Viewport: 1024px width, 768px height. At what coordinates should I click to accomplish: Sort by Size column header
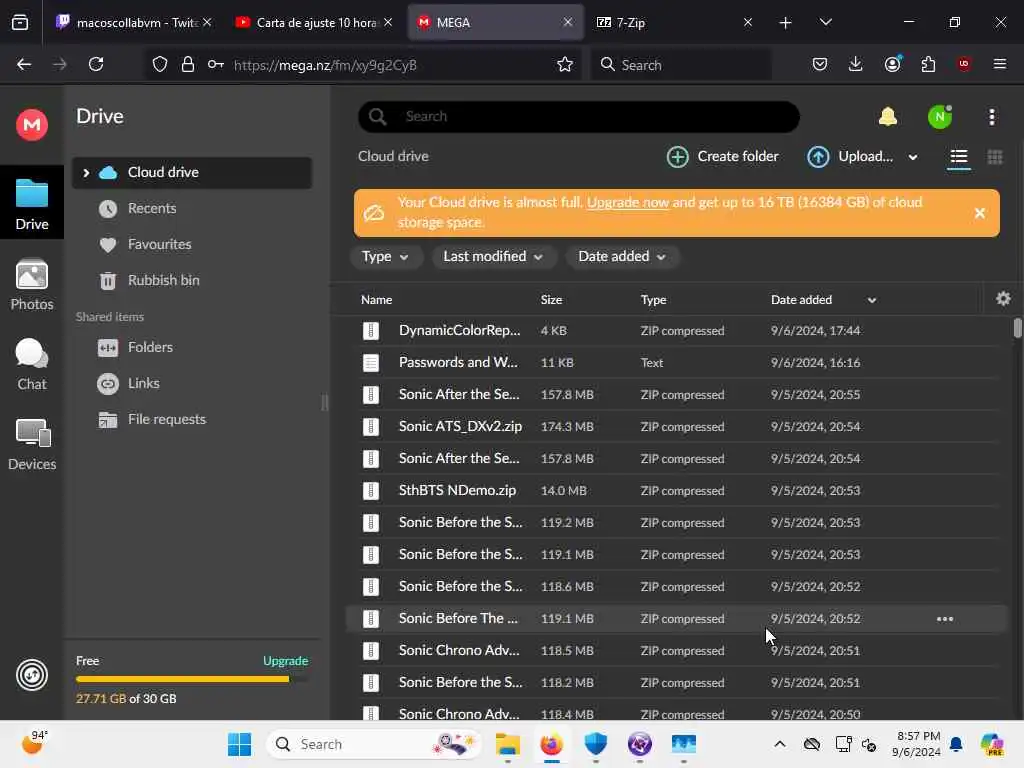pyautogui.click(x=551, y=300)
